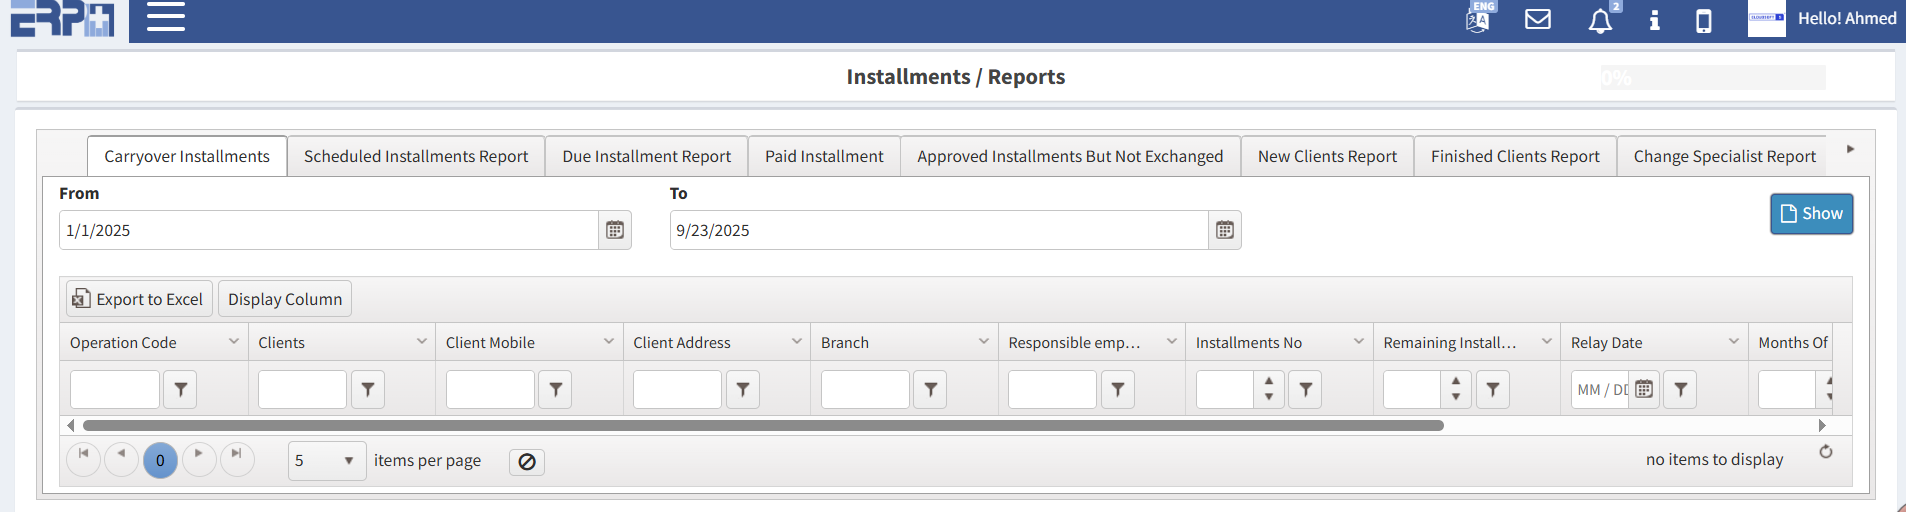The height and width of the screenshot is (512, 1906).
Task: Open the hamburger navigation menu
Action: 166,17
